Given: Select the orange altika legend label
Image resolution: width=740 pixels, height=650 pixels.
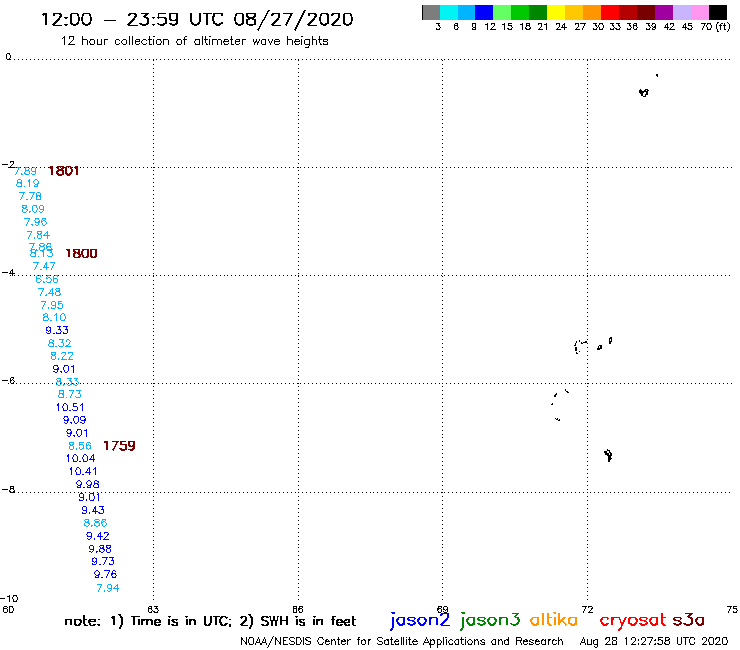Looking at the screenshot, I should click(x=554, y=619).
